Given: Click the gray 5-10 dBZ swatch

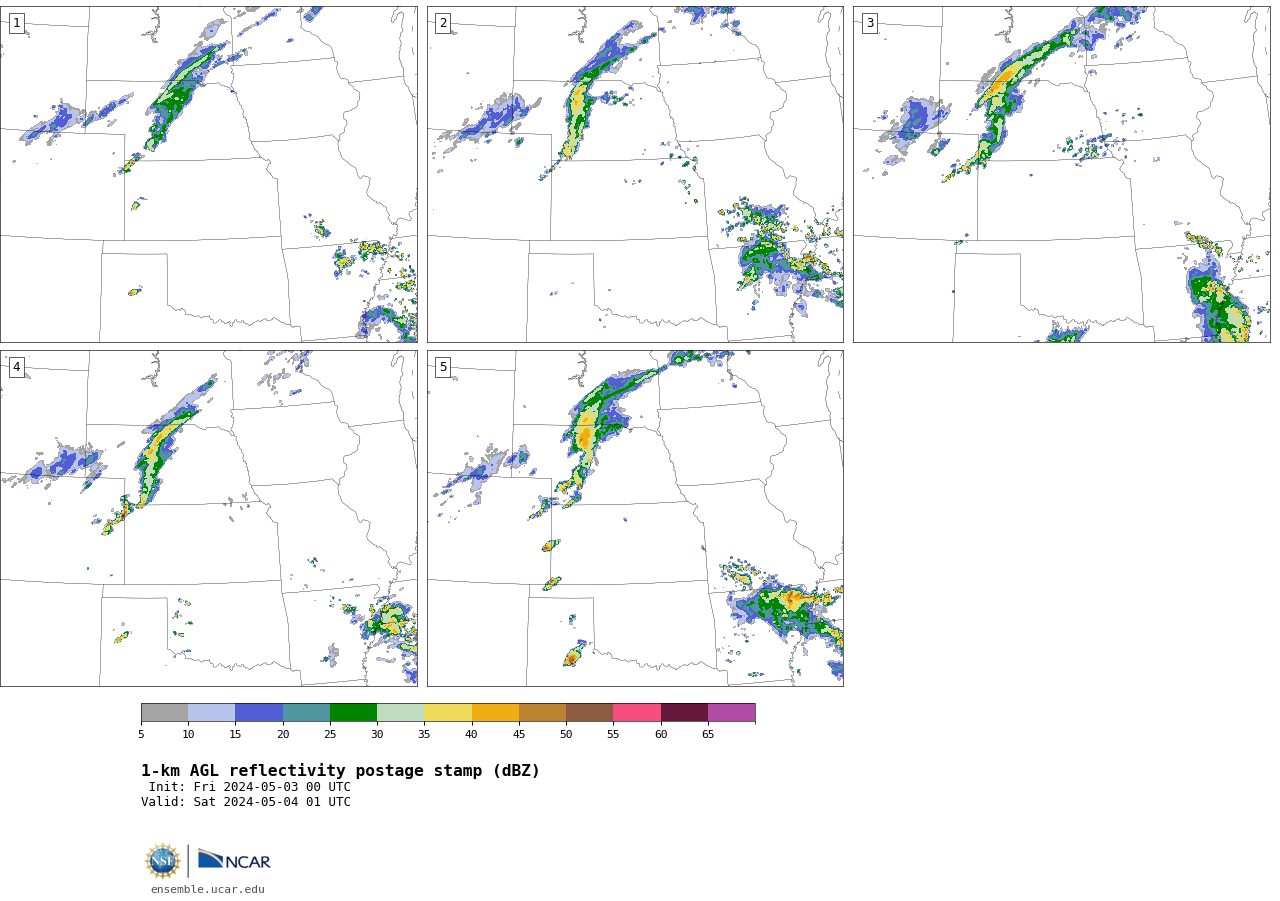Looking at the screenshot, I should click(x=164, y=712).
